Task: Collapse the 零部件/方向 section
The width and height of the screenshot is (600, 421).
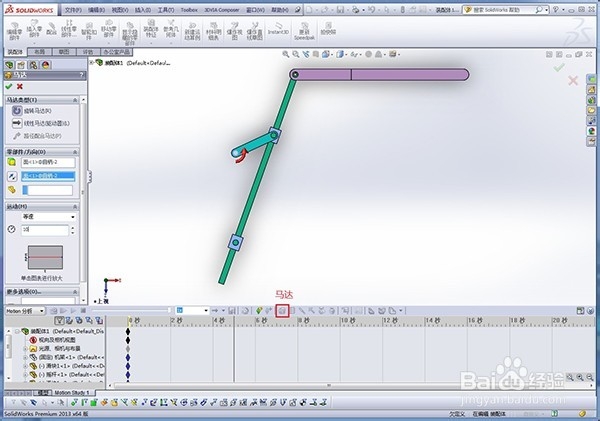Action: pyautogui.click(x=75, y=152)
